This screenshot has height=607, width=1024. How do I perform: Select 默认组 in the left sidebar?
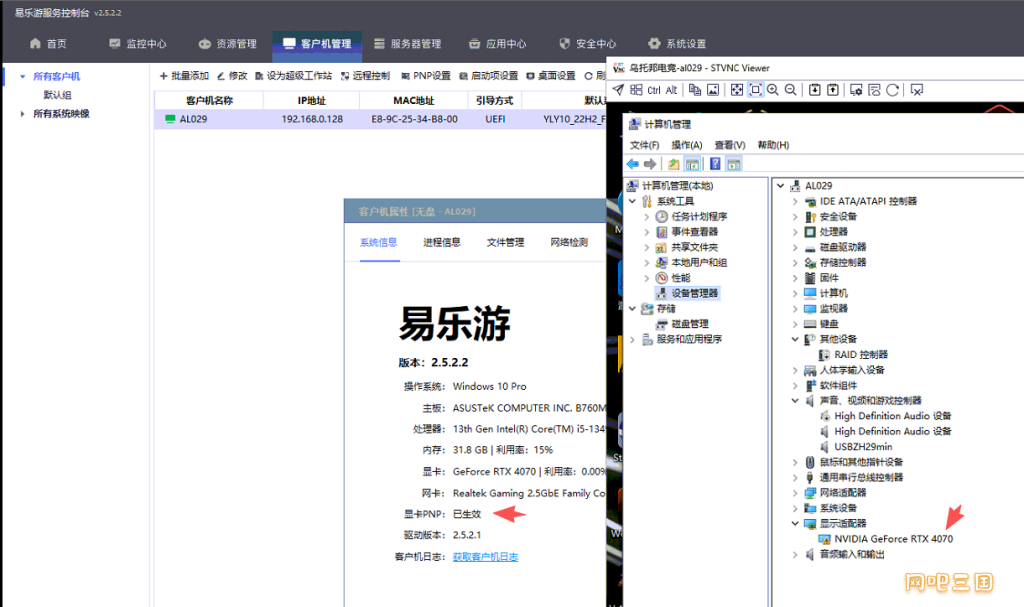coord(57,95)
